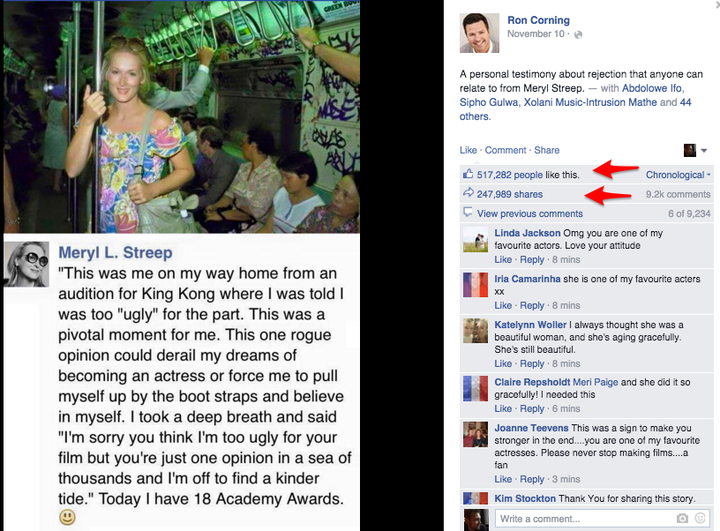This screenshot has width=720, height=531.
Task: Attach a photo using the camera icon
Action: tap(682, 519)
